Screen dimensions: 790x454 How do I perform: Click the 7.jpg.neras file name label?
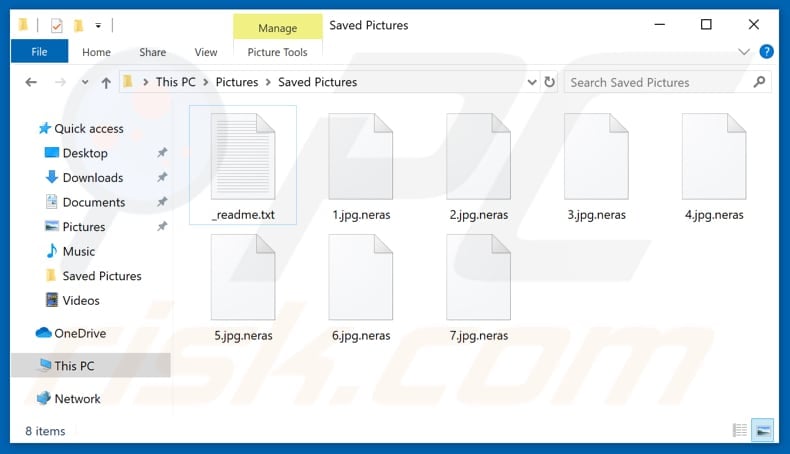point(479,336)
